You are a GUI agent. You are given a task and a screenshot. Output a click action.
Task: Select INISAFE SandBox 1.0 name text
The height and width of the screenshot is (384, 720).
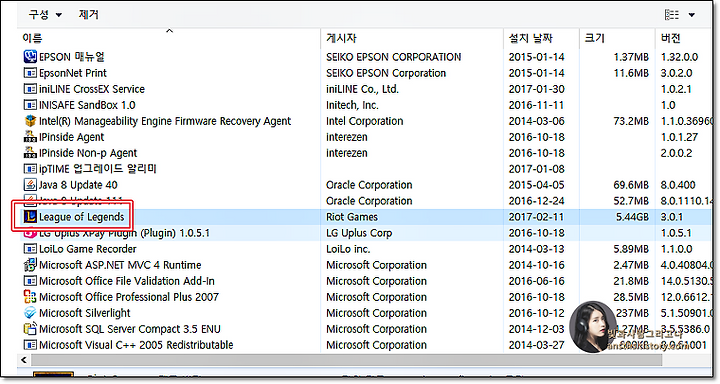(87, 105)
